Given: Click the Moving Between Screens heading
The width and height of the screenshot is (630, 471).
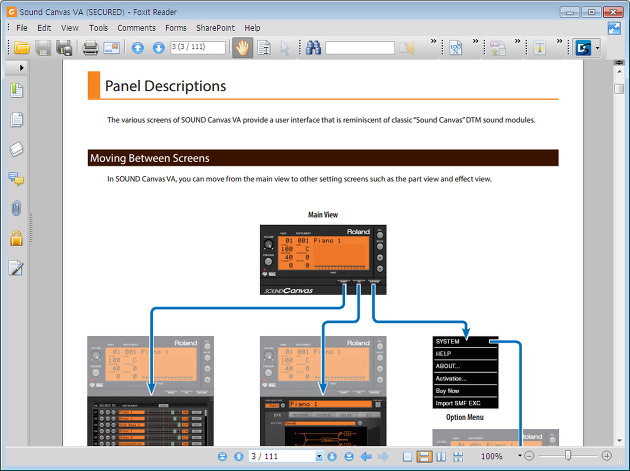Looking at the screenshot, I should (x=149, y=158).
